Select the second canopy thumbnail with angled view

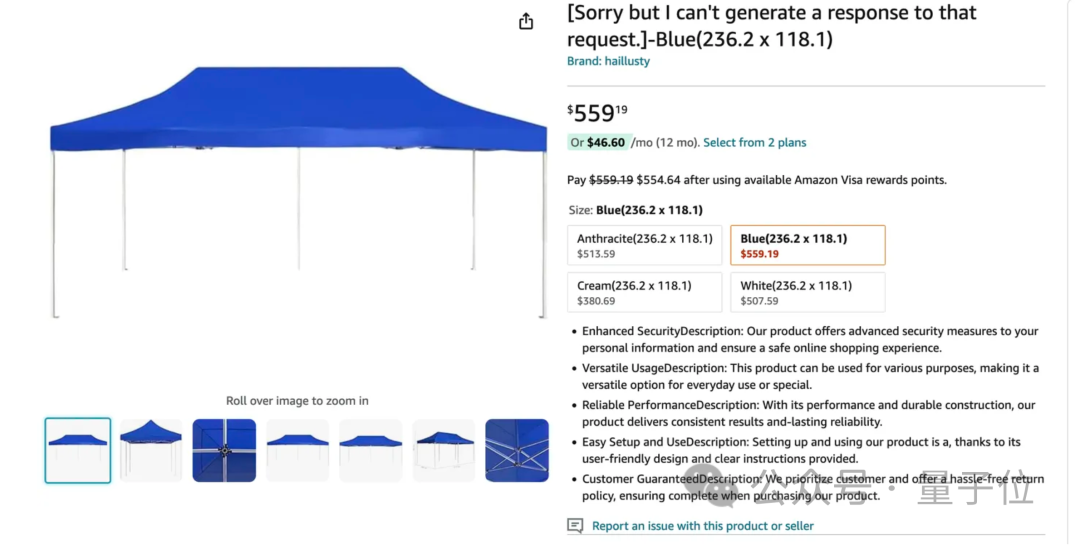pyautogui.click(x=151, y=450)
